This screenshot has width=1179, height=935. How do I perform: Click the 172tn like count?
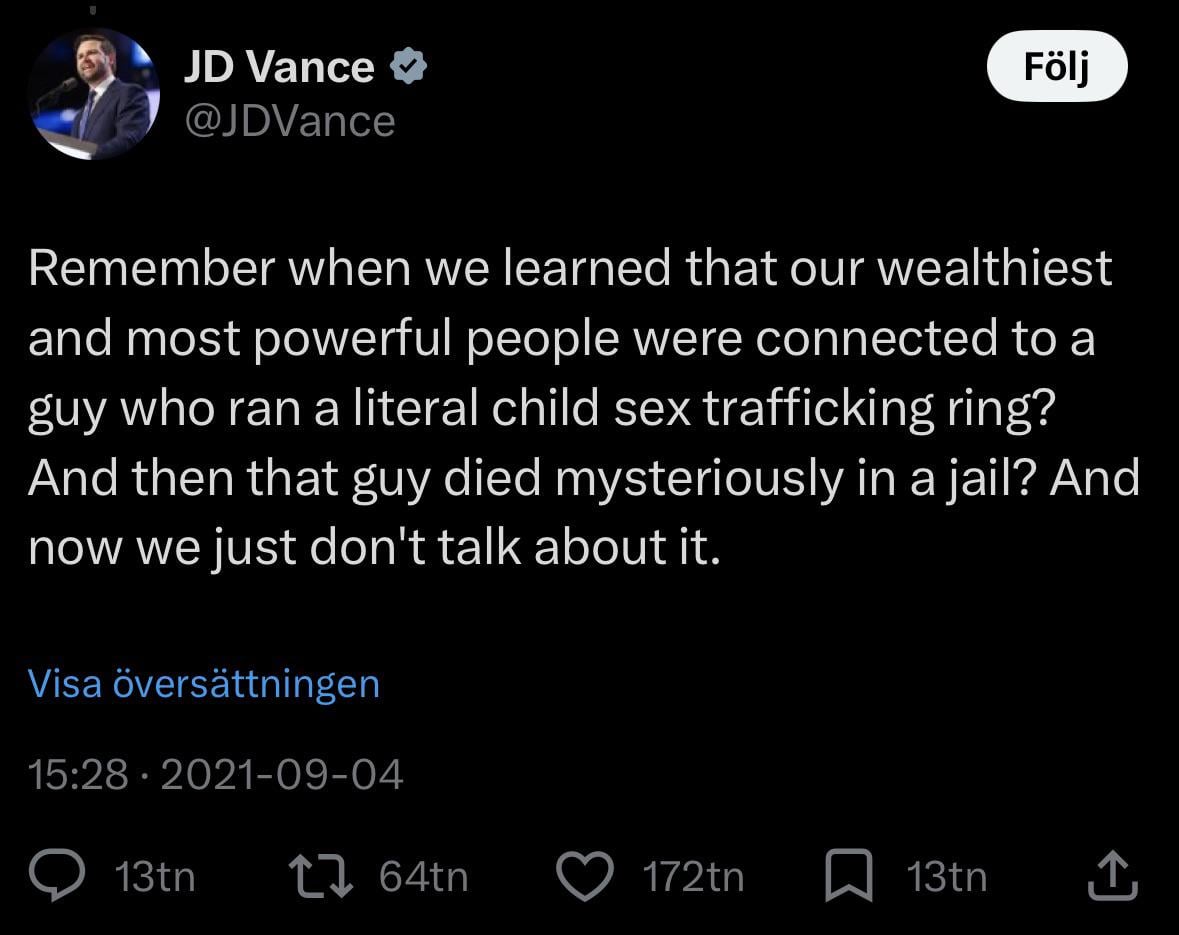[693, 877]
